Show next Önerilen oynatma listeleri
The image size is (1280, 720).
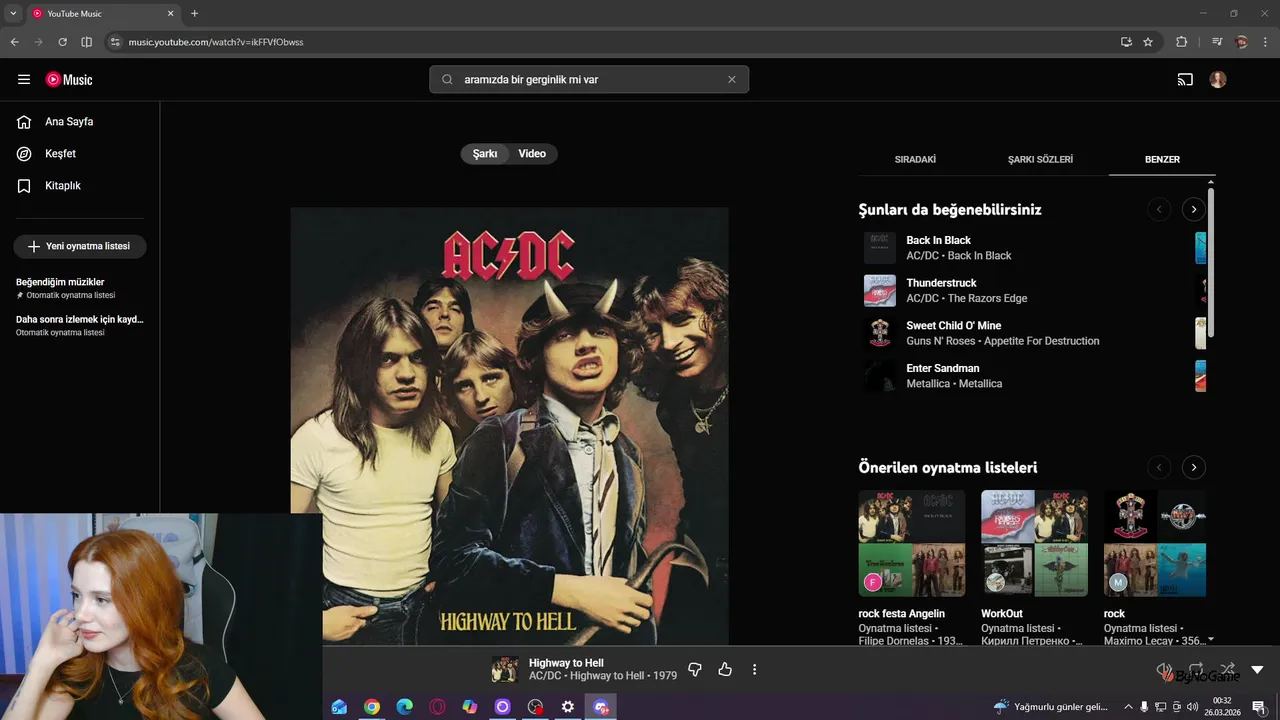tap(1193, 467)
